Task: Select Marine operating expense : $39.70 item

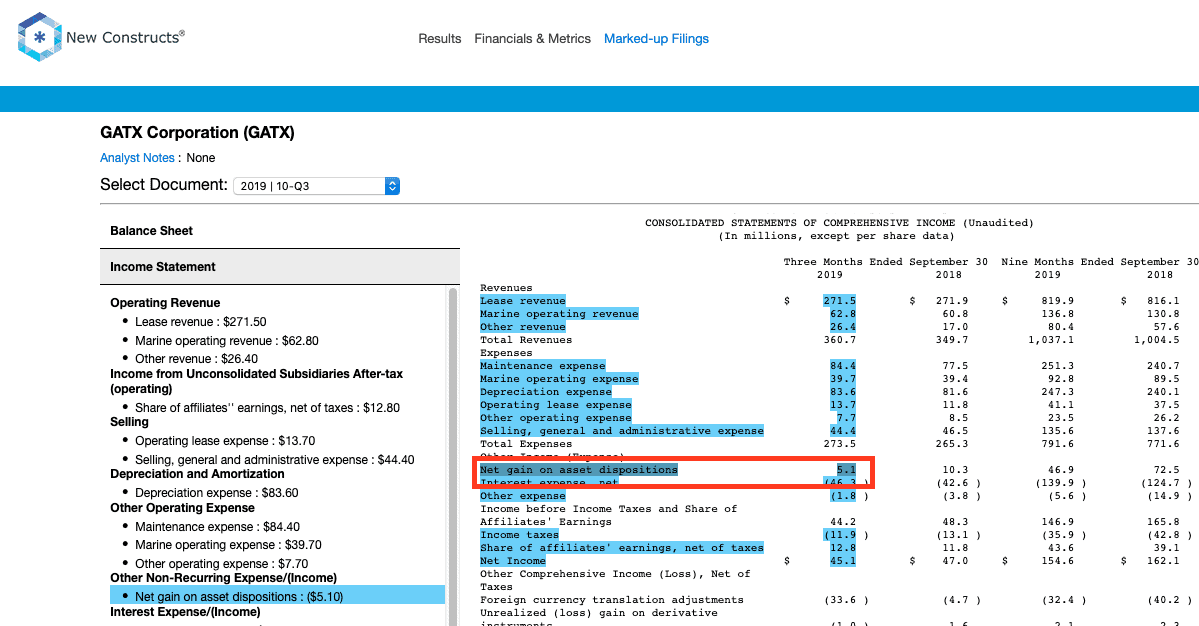Action: click(x=228, y=545)
